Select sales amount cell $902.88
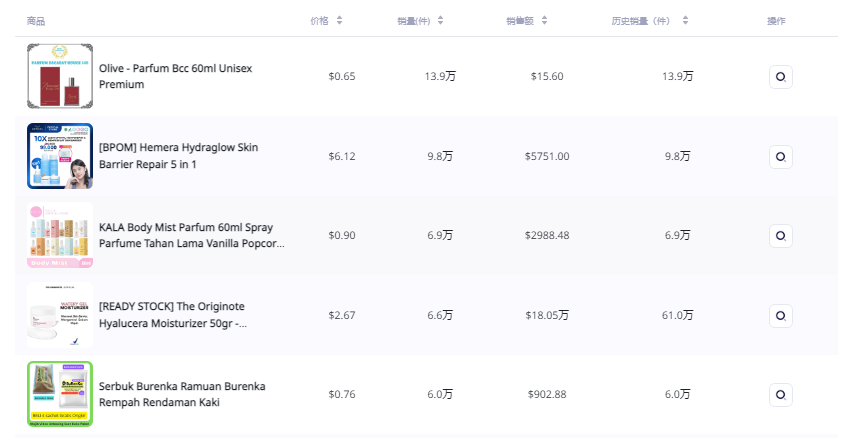Screen dimensions: 861x438 [x=547, y=395]
